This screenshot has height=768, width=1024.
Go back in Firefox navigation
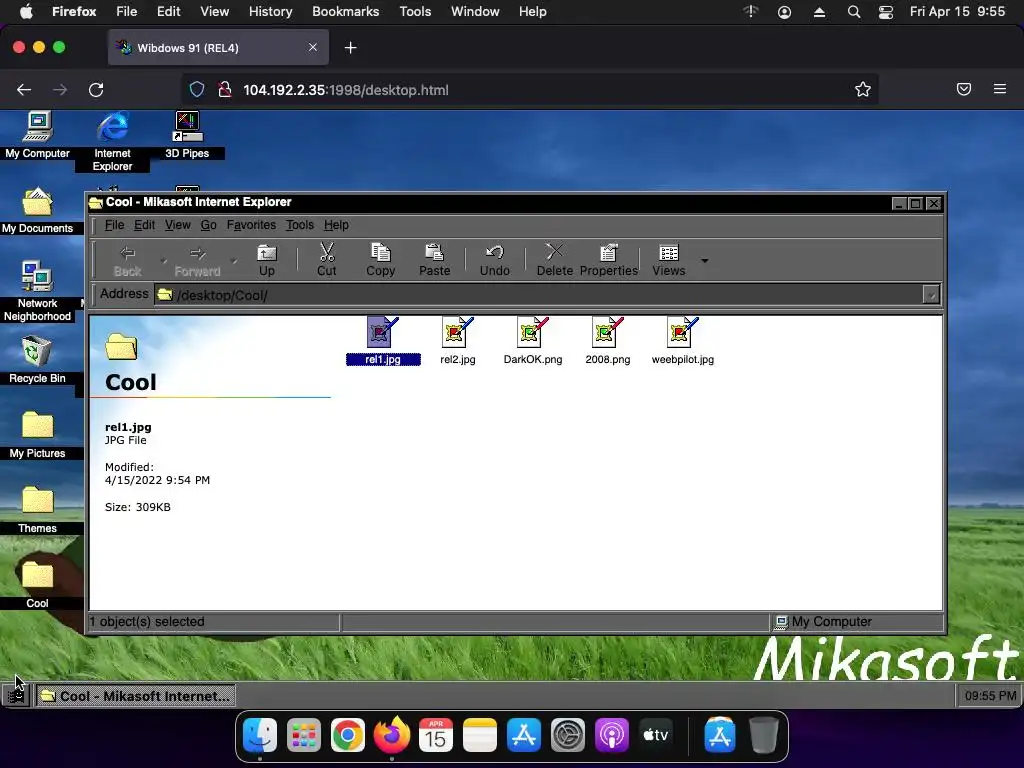point(24,89)
